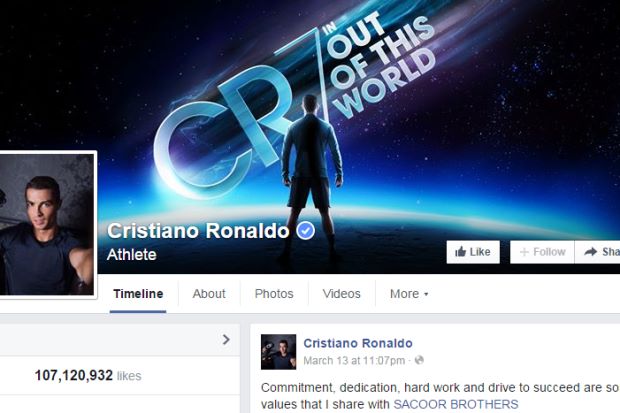This screenshot has height=413, width=620.
Task: Switch to the Timeline tab
Action: tap(138, 294)
